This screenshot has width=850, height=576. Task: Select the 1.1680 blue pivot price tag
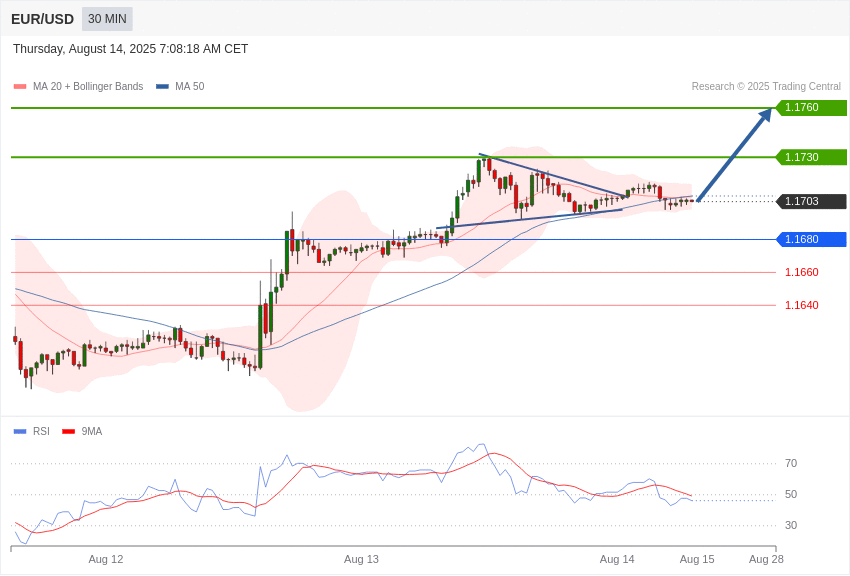[x=811, y=240]
